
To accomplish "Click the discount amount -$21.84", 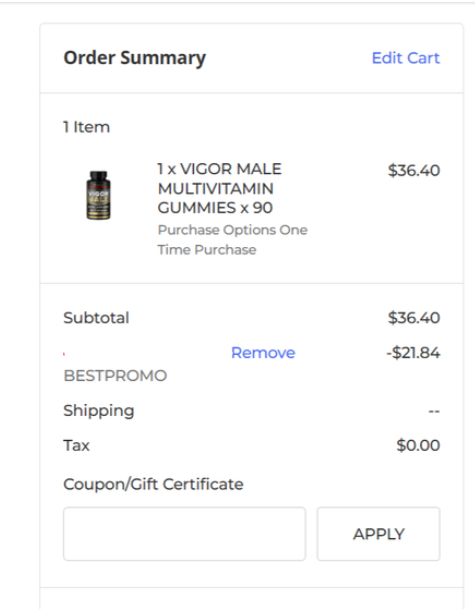I will tap(413, 353).
